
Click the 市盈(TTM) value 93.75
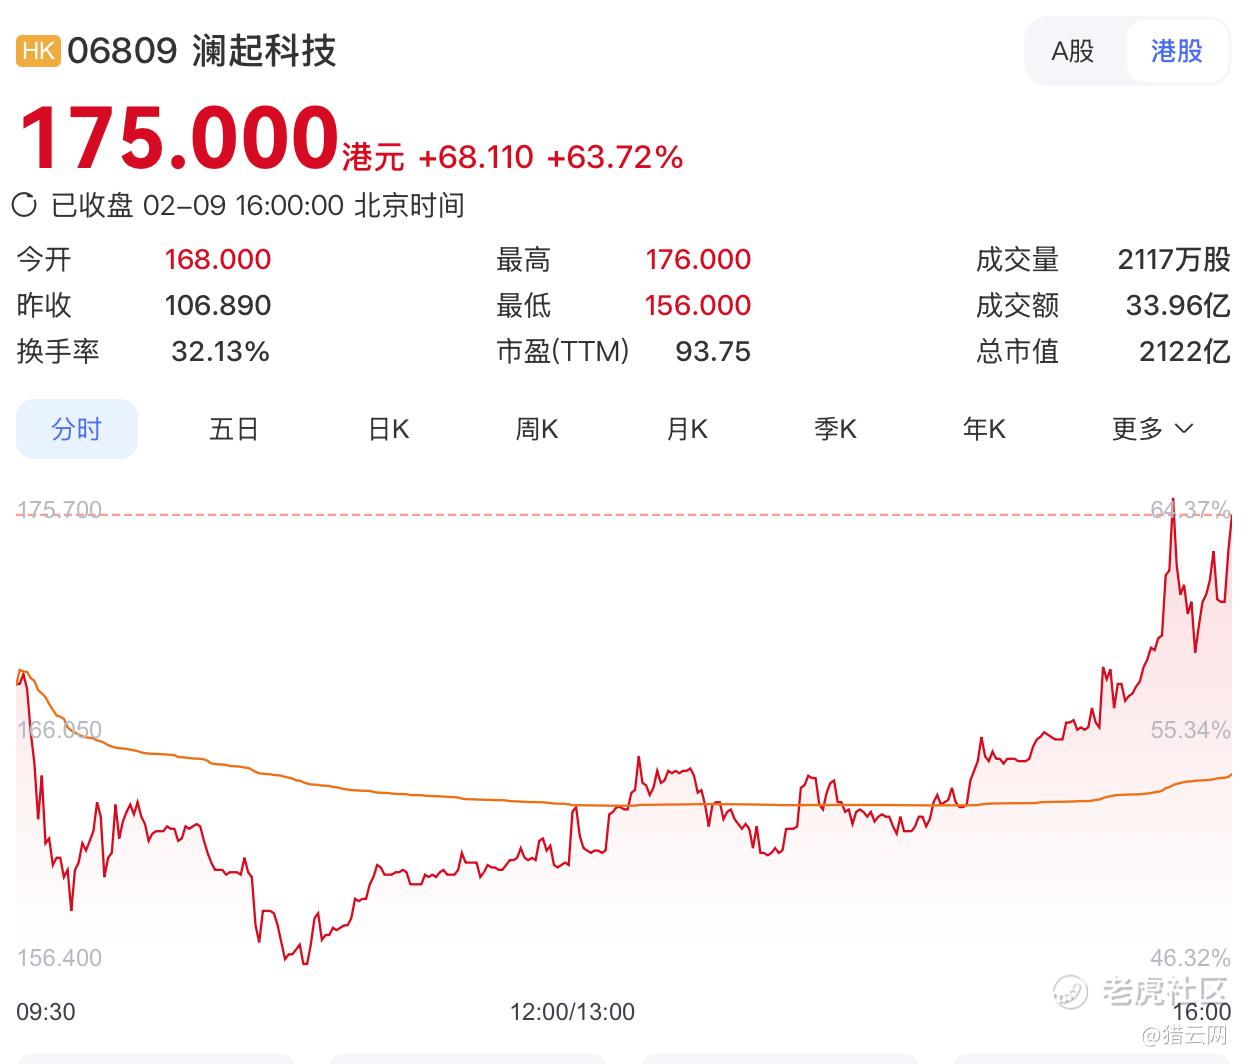click(x=712, y=351)
